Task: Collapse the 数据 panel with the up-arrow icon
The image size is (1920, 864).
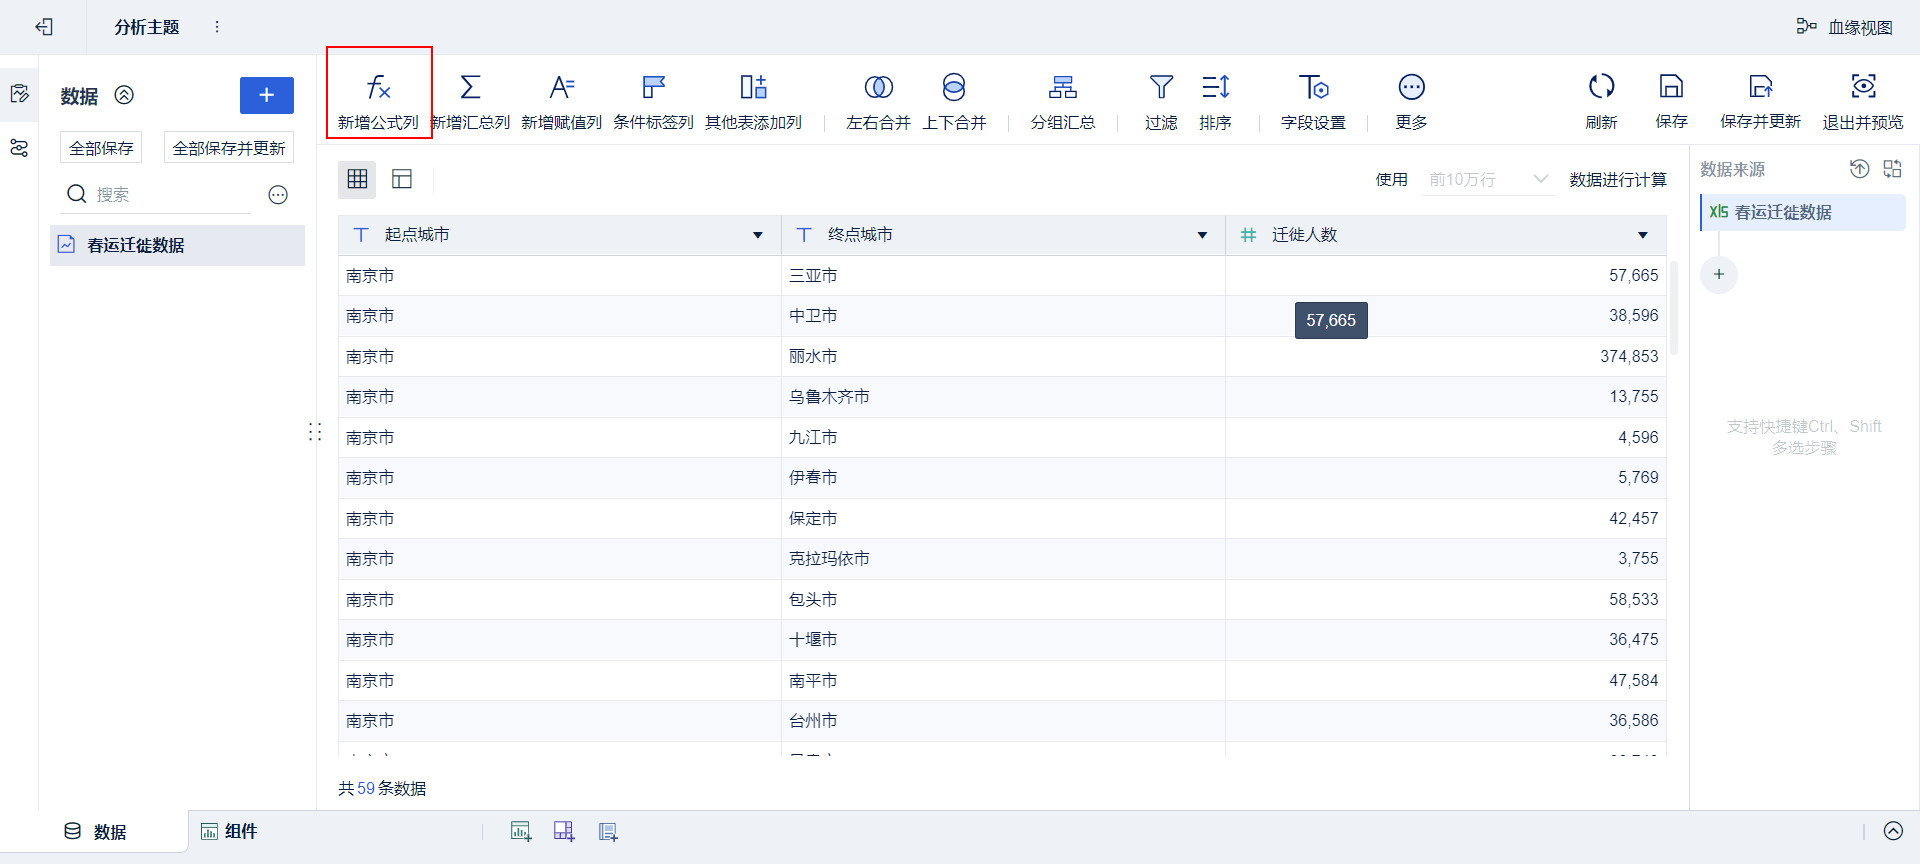Action: point(124,95)
